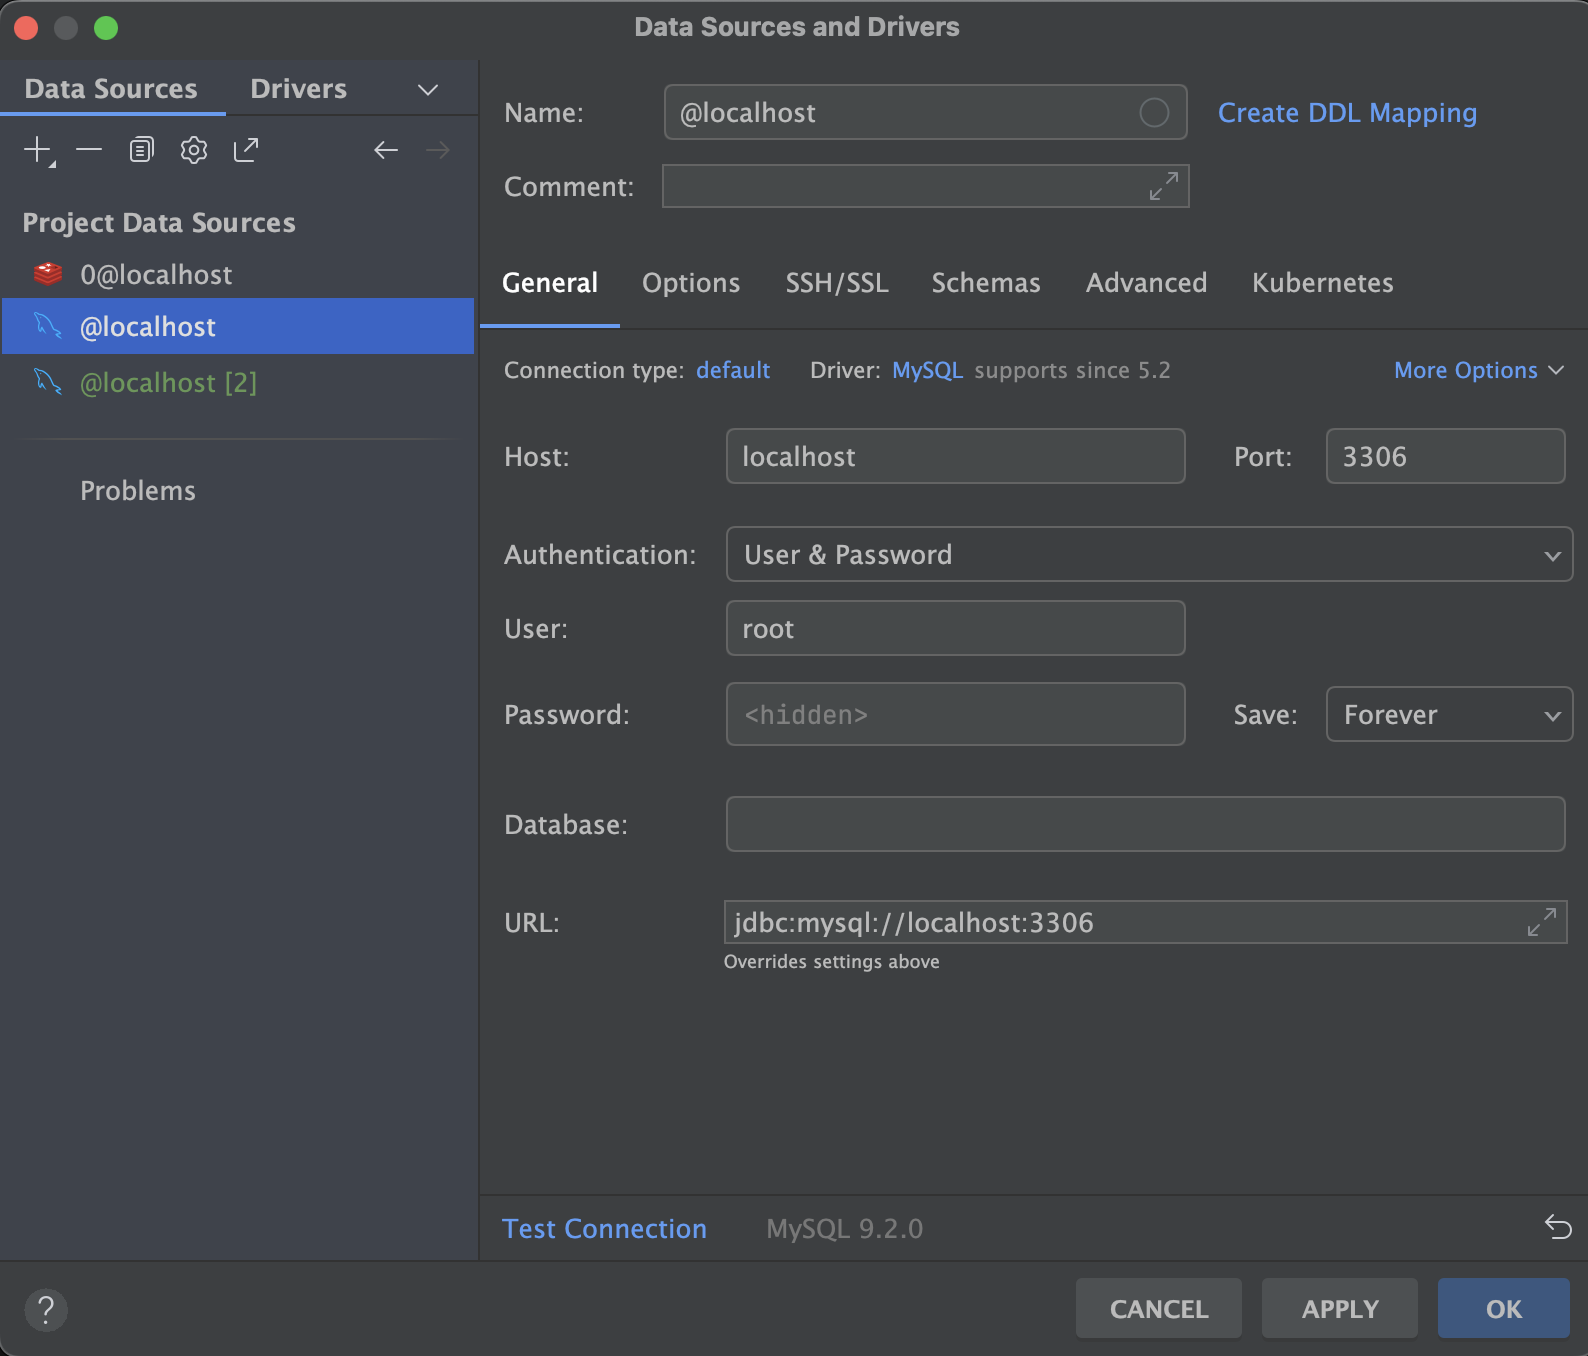Screen dimensions: 1588x1356
Task: Click Redis icon next to 0@localhost
Action: pos(47,274)
